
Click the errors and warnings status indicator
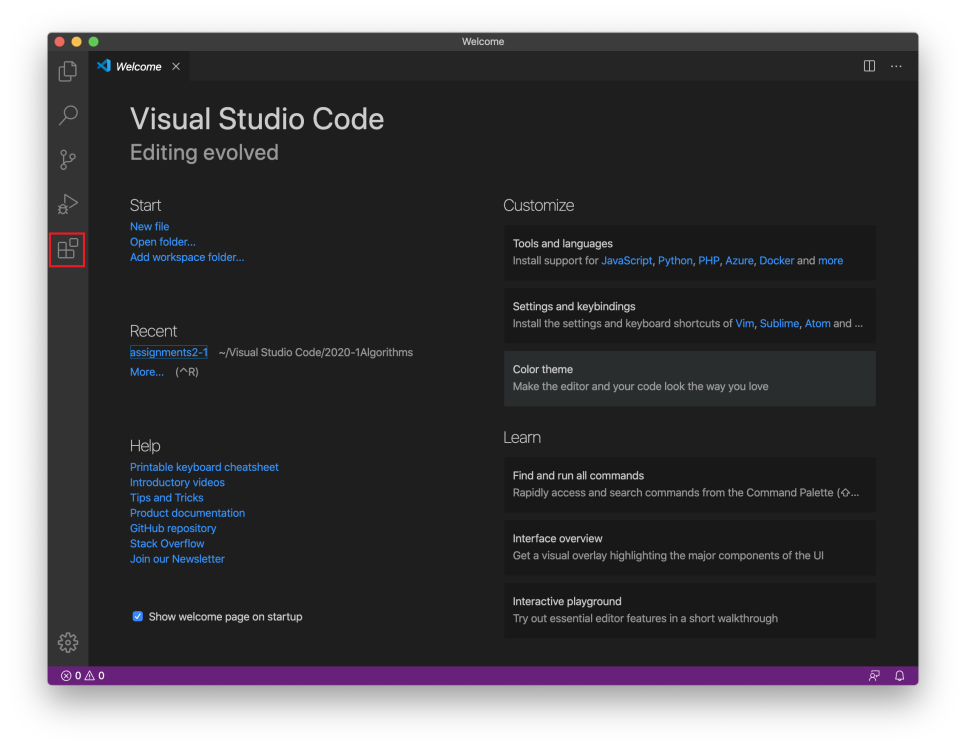83,676
